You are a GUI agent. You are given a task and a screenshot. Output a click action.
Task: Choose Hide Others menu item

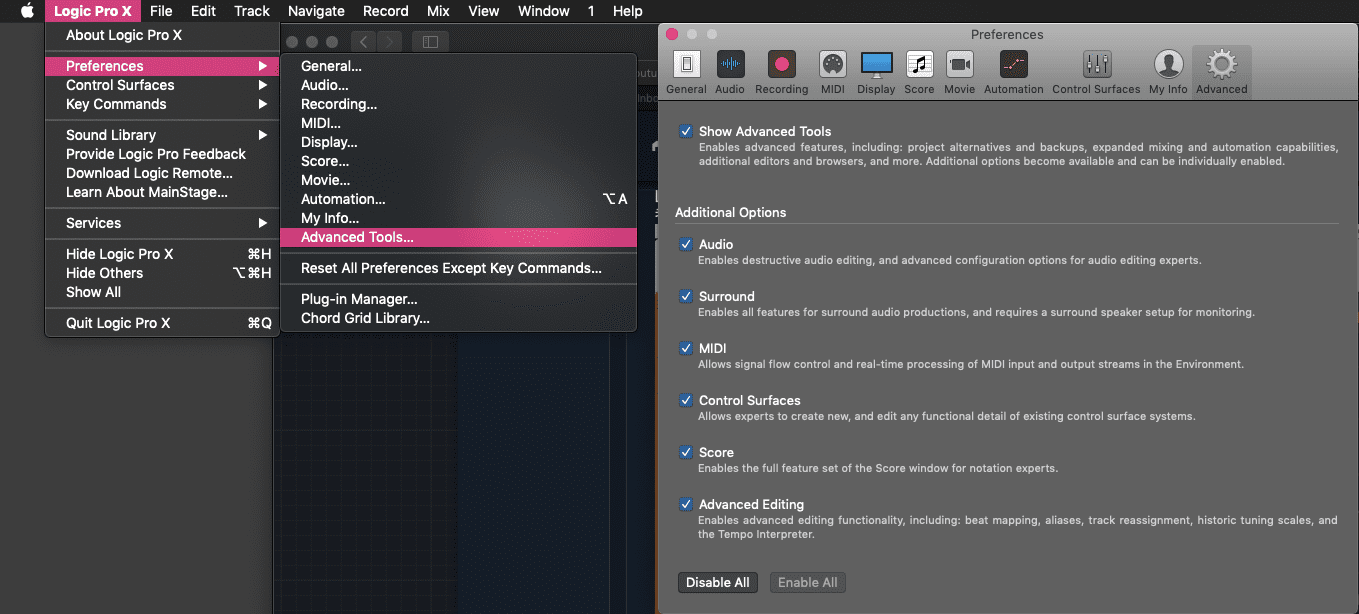click(x=162, y=273)
